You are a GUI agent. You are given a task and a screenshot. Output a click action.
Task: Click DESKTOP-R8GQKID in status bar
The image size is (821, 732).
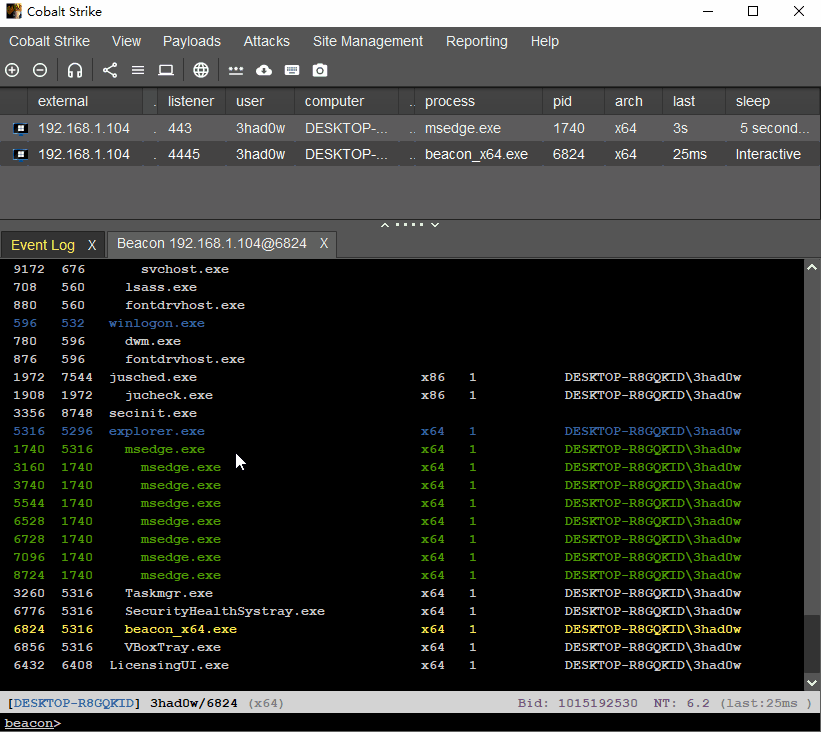point(73,703)
